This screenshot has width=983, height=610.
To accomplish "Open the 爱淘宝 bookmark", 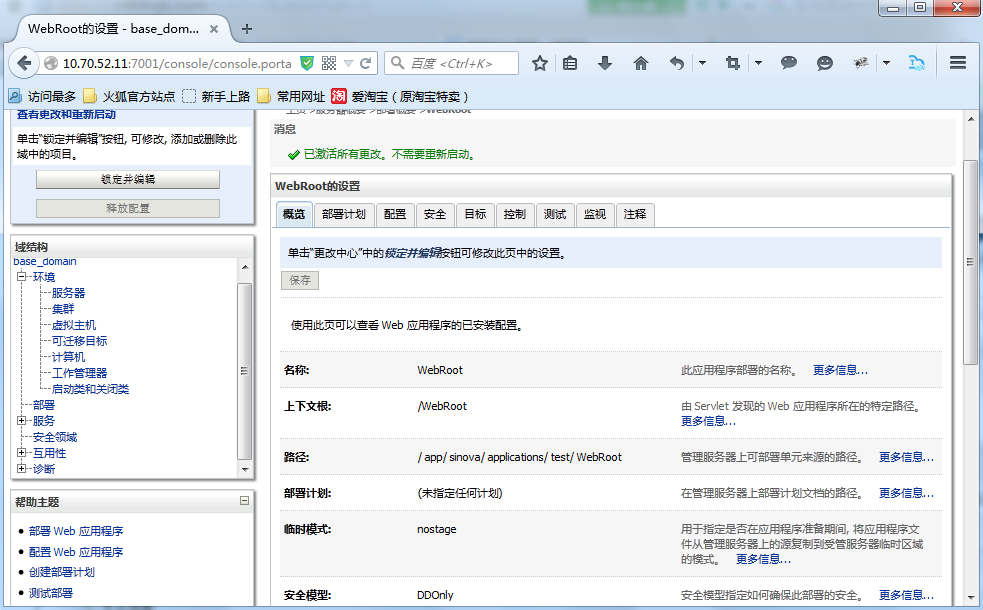I will tap(400, 97).
